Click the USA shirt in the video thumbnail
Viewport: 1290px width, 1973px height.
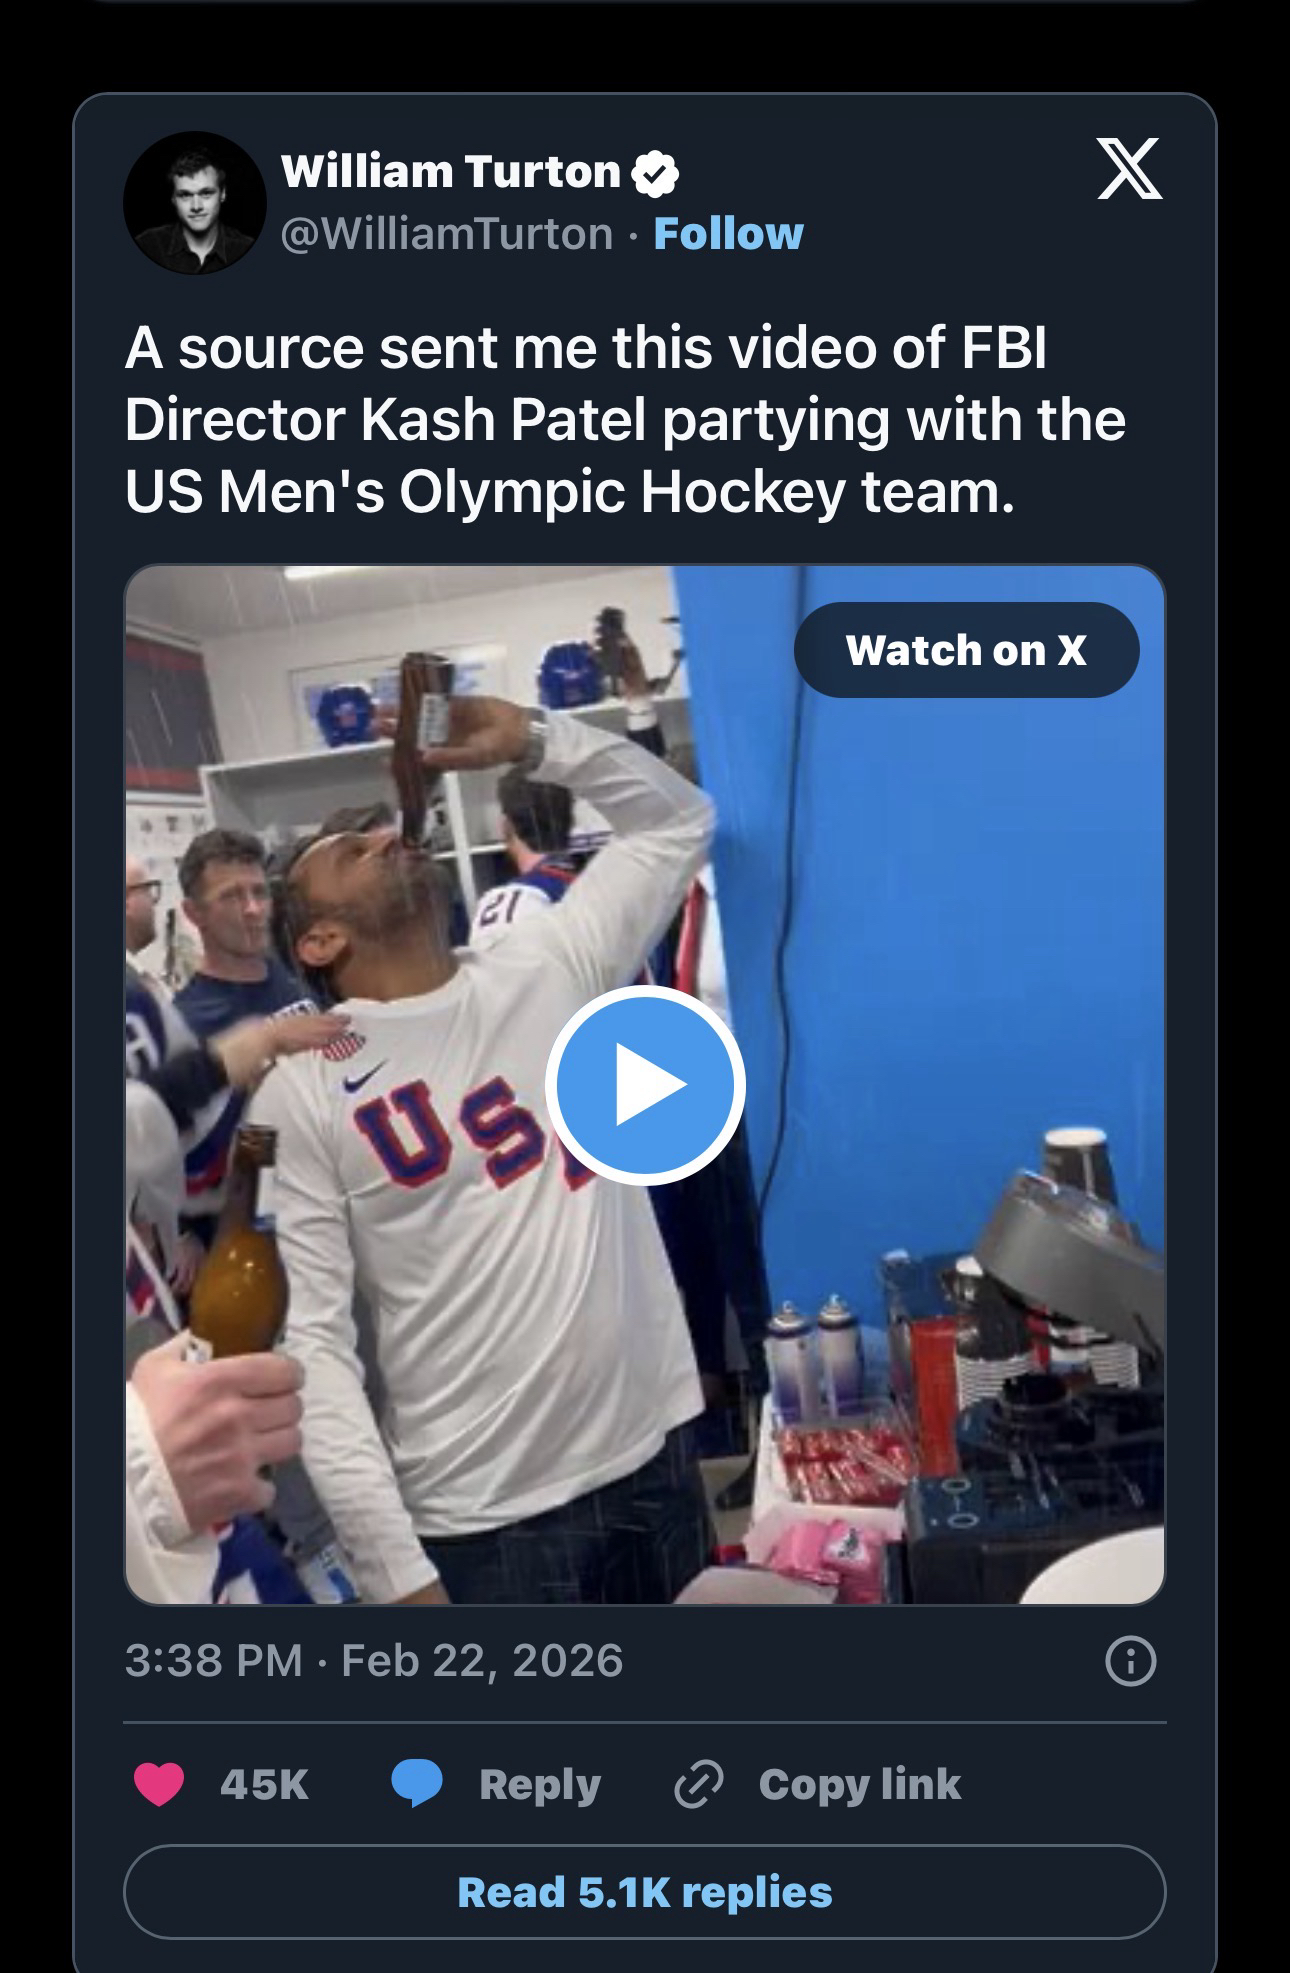click(x=450, y=1250)
